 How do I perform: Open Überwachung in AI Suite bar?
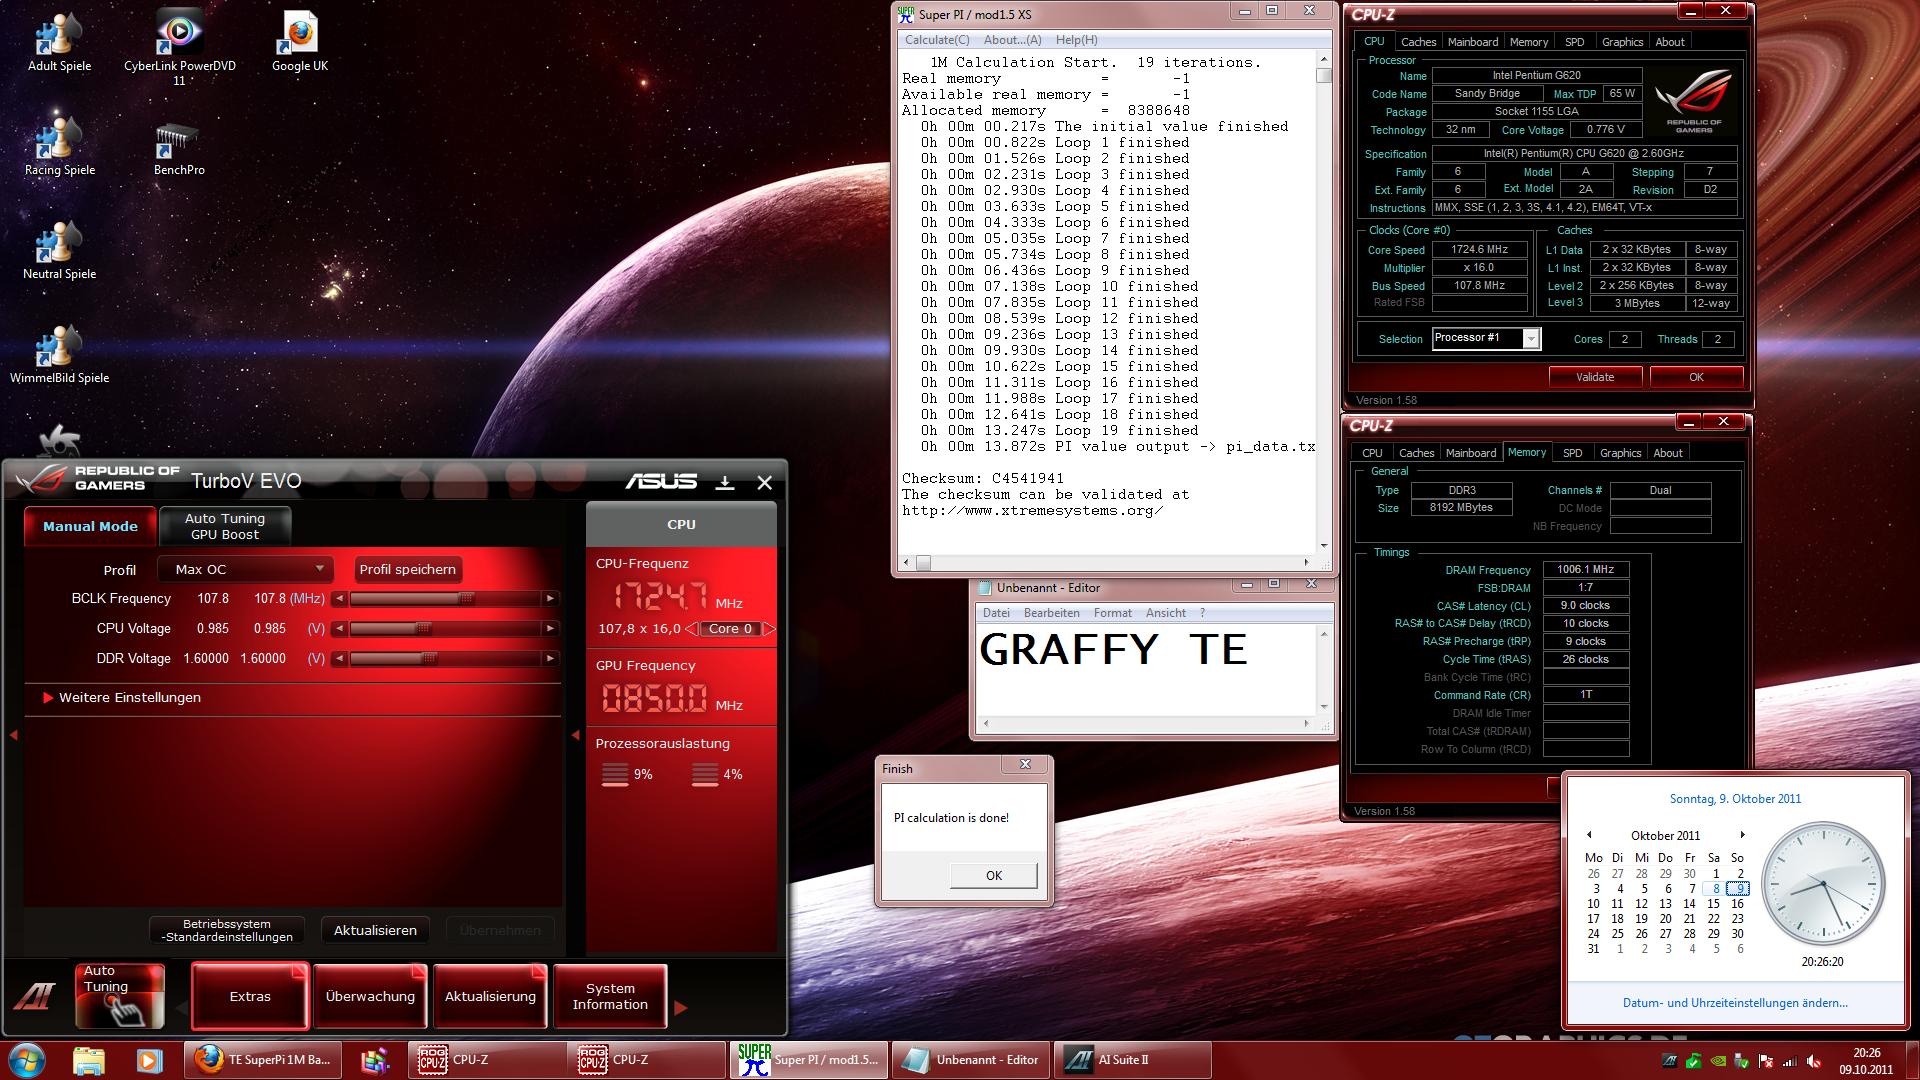370,996
